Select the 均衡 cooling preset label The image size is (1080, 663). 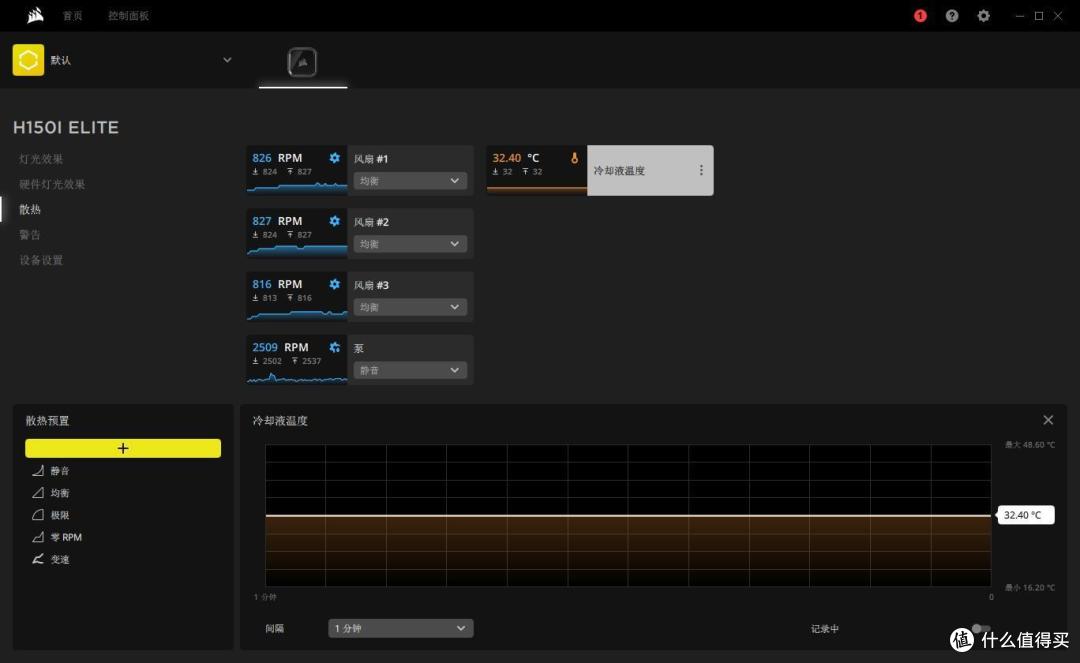point(60,493)
